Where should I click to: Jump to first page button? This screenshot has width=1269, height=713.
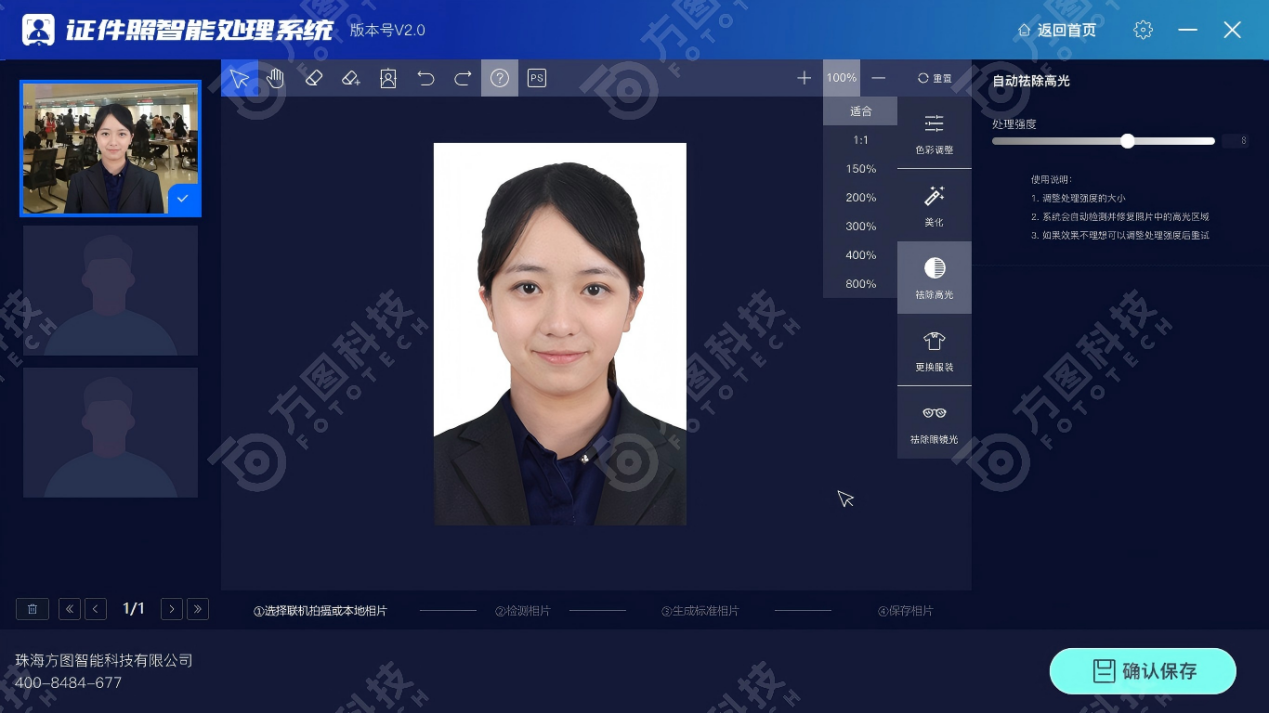69,609
